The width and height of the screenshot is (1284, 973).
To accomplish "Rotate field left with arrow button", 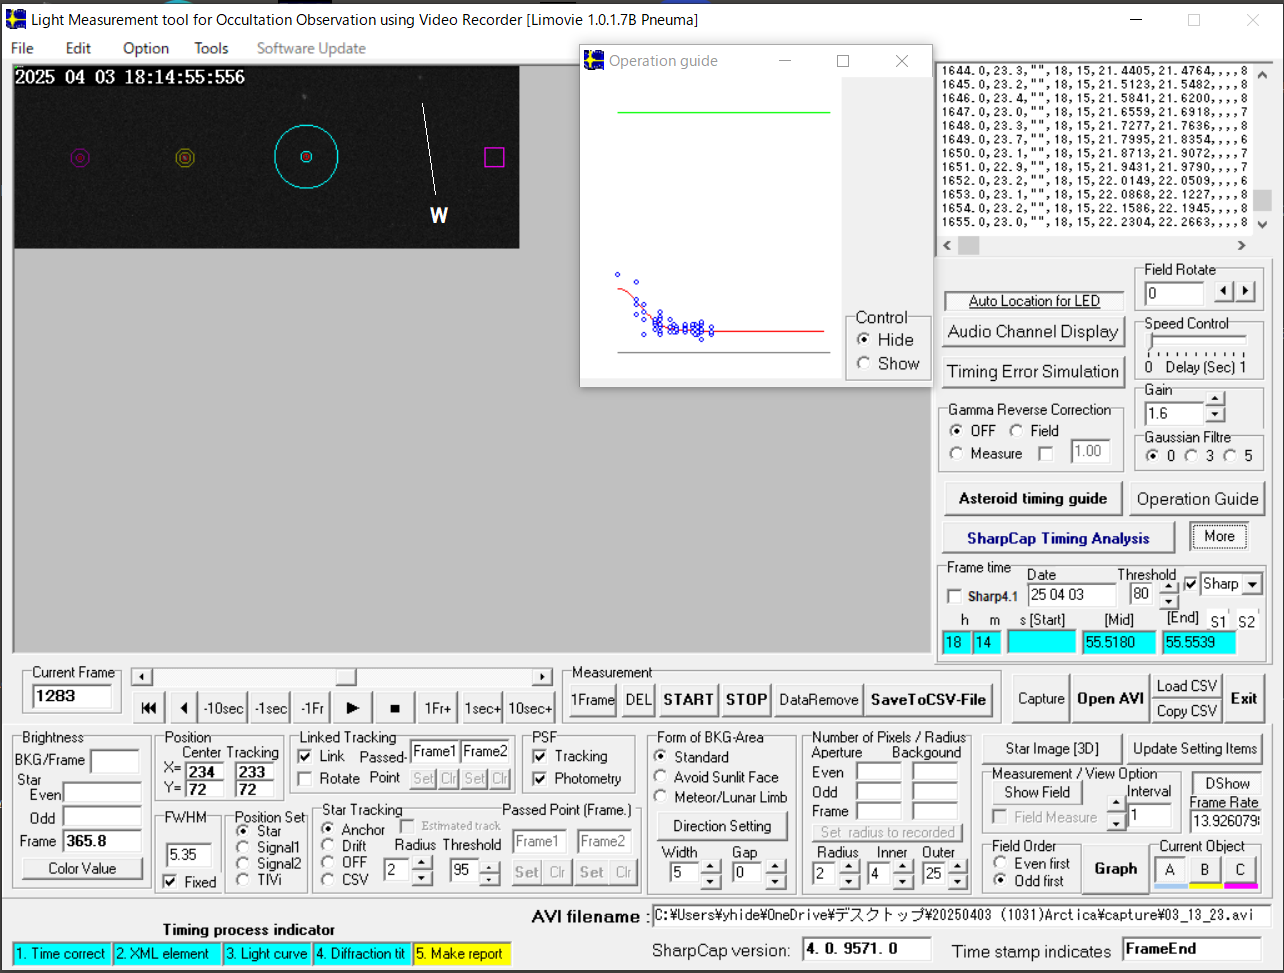I will [1223, 291].
